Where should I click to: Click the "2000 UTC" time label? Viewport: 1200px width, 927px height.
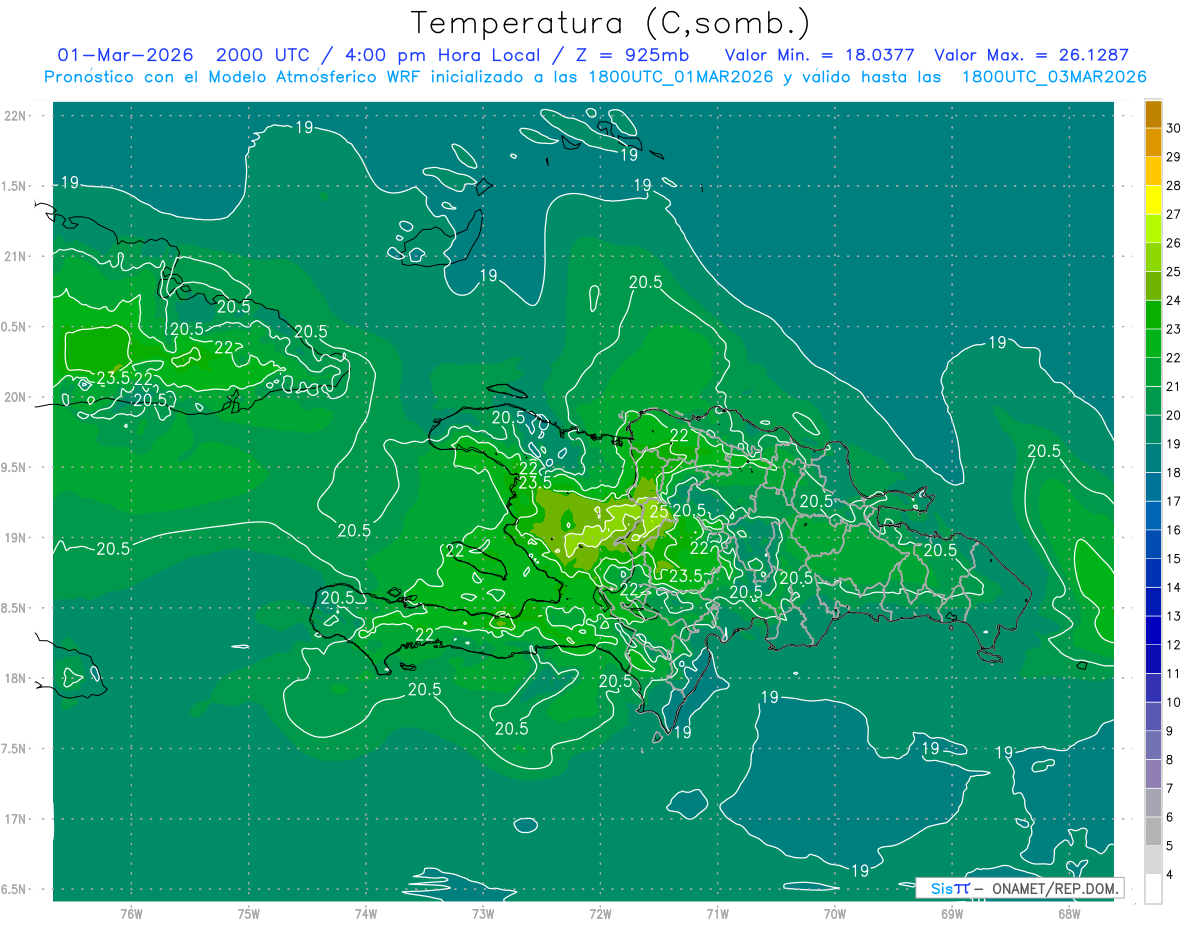point(264,55)
